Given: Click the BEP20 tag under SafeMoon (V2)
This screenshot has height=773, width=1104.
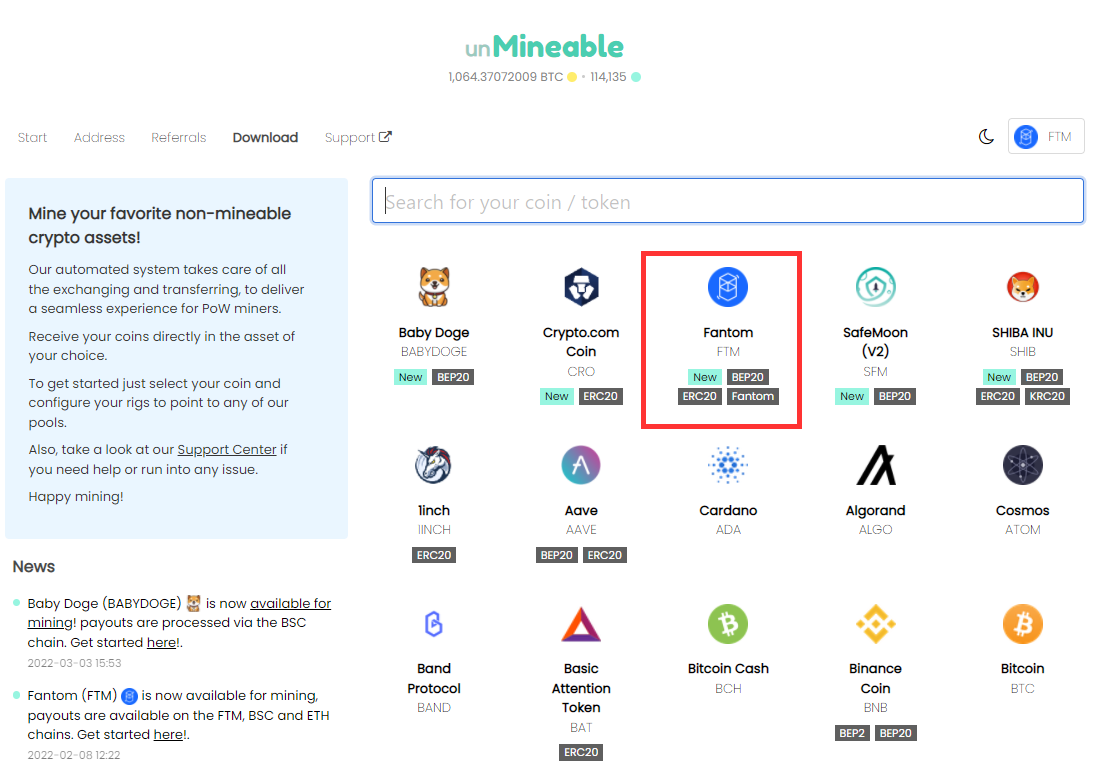Looking at the screenshot, I should 895,396.
